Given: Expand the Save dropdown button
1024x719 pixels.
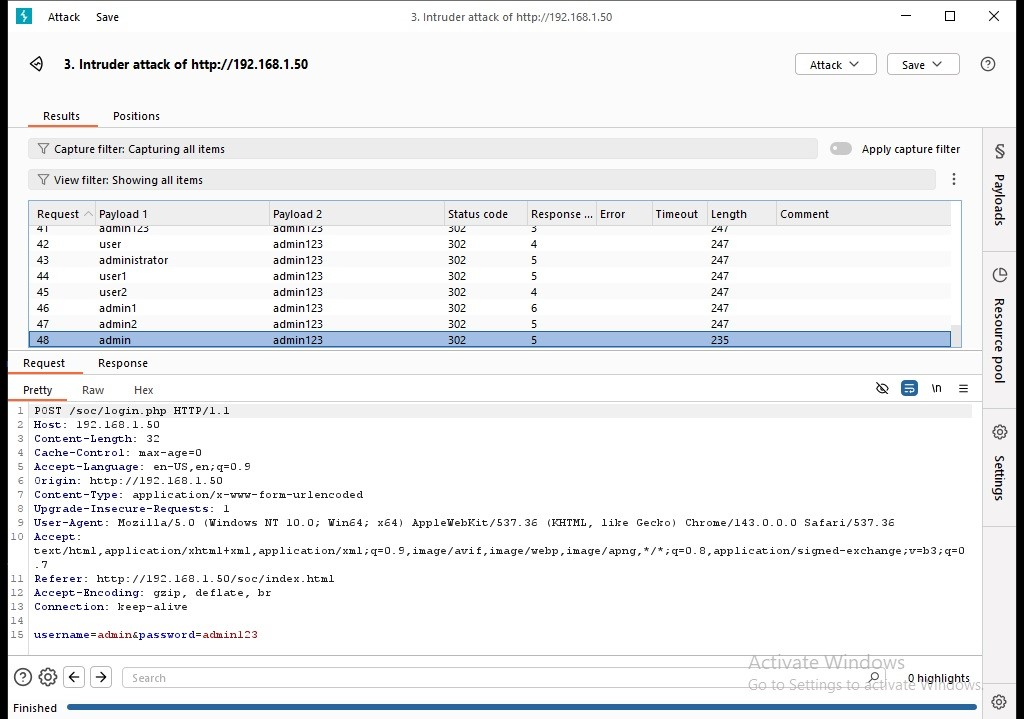Looking at the screenshot, I should point(923,65).
